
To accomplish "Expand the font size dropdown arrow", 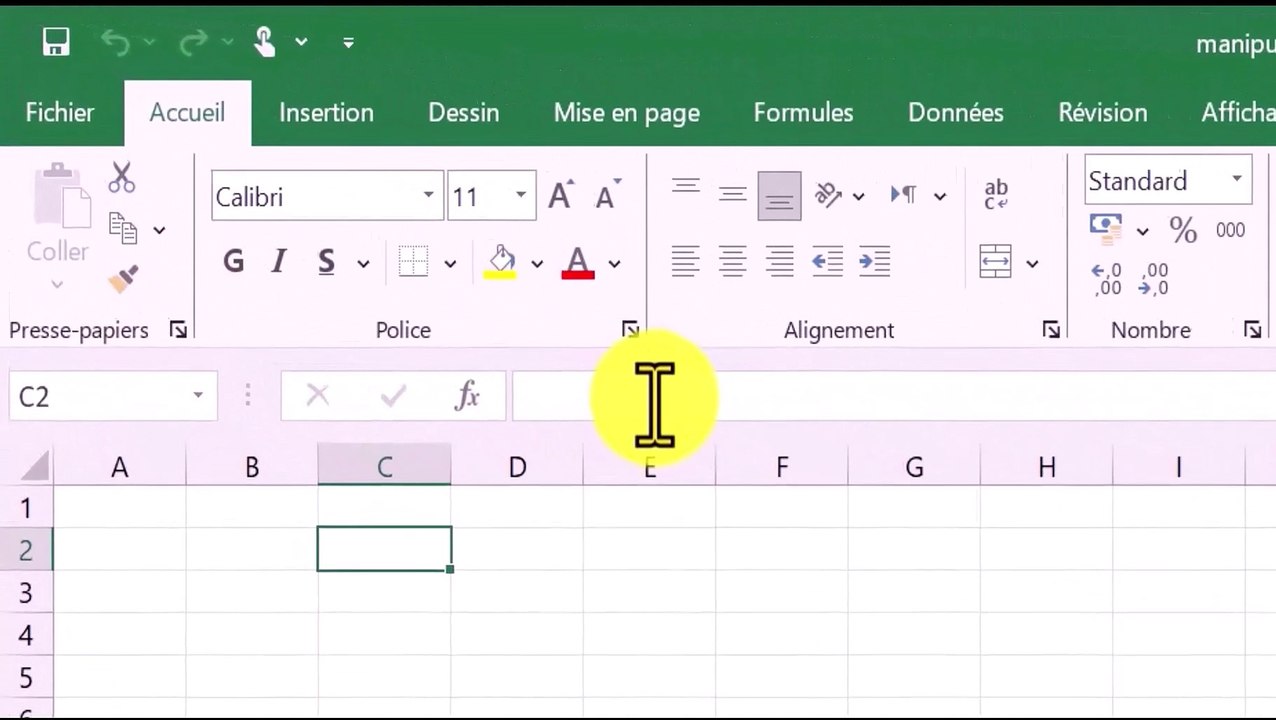I will (x=521, y=196).
